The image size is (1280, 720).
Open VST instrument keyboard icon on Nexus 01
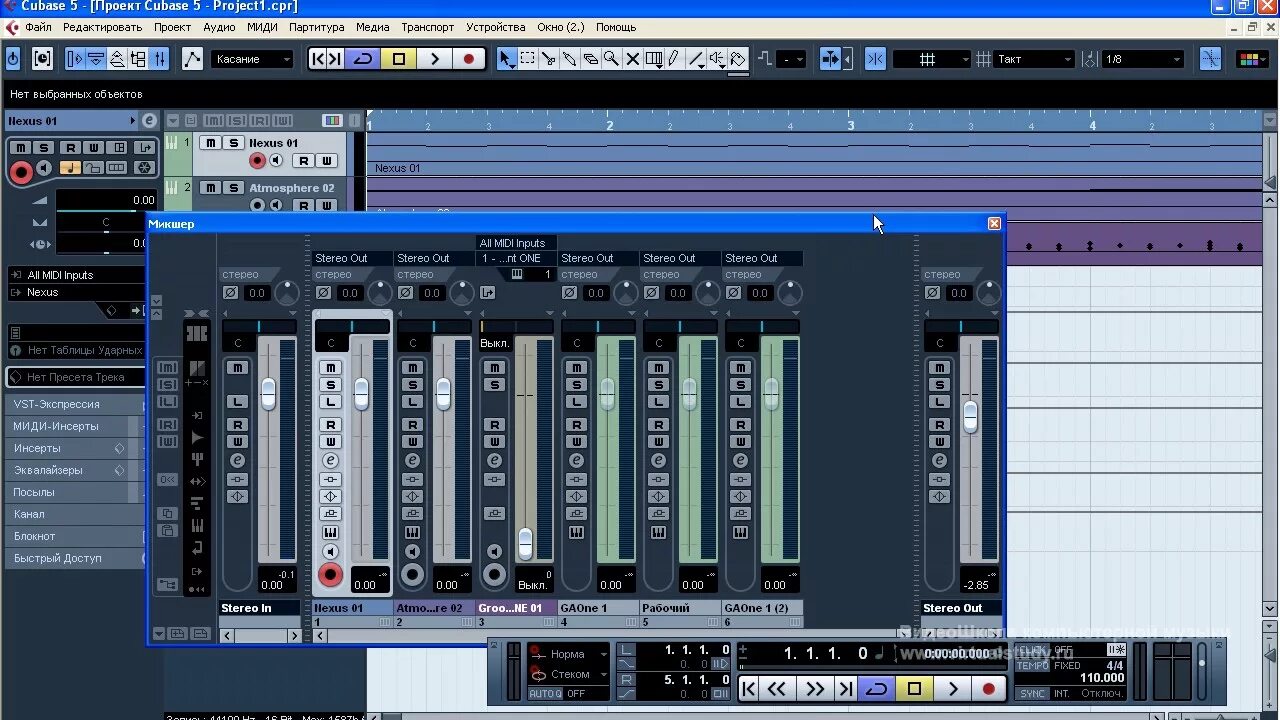pyautogui.click(x=330, y=532)
